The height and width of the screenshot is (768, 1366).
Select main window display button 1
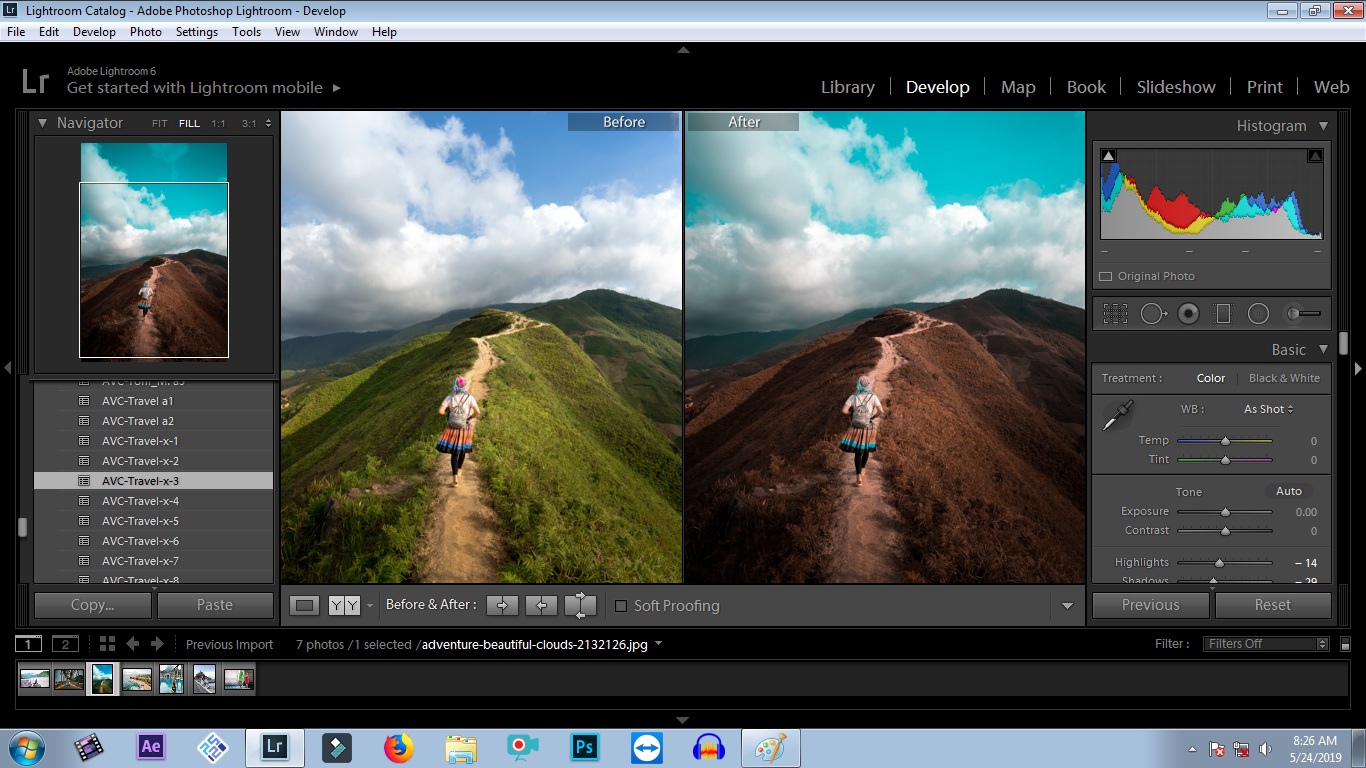pos(29,644)
